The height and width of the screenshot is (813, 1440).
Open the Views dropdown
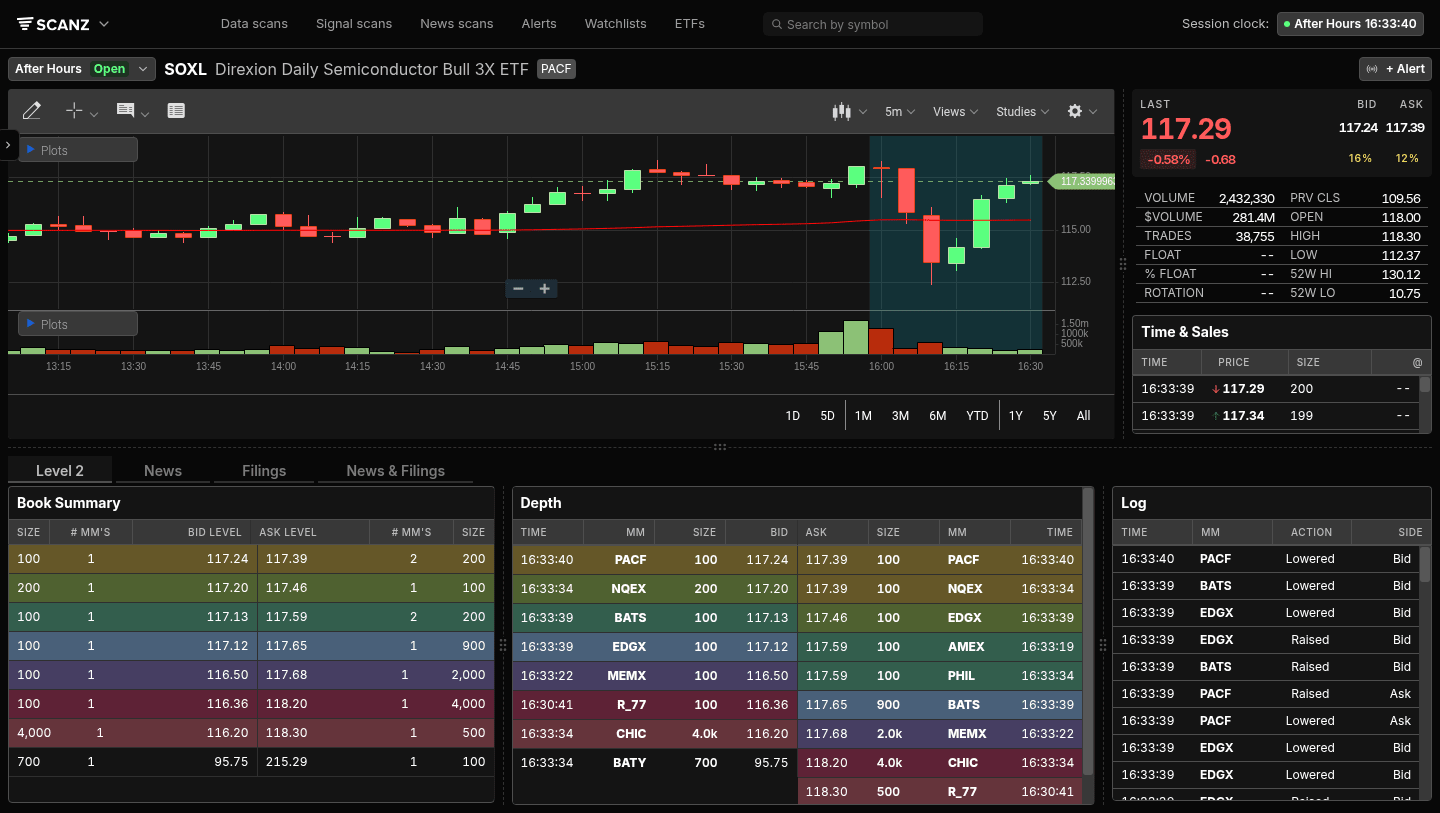click(x=955, y=112)
